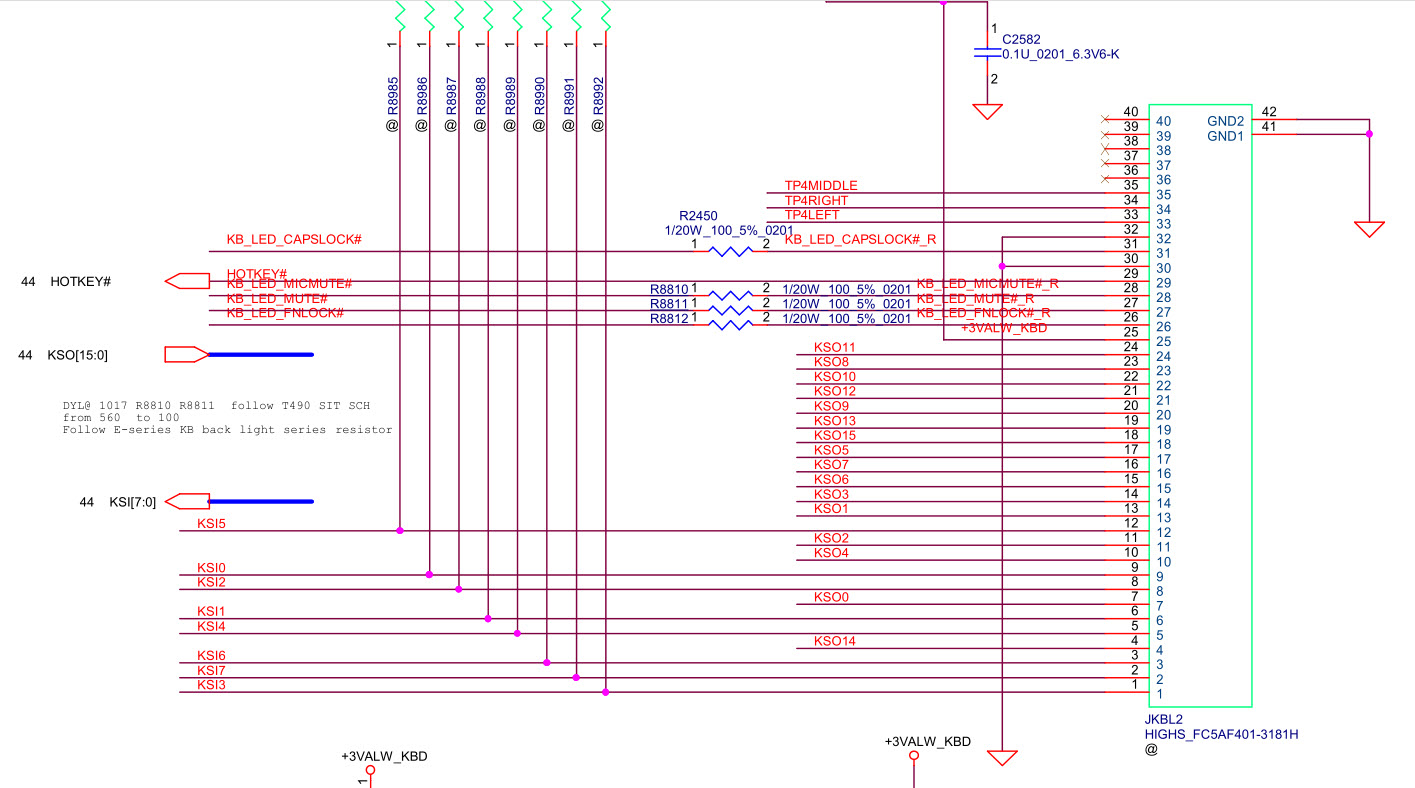Click the blue KSO[15:0] bus line
The height and width of the screenshot is (788, 1415).
261,354
